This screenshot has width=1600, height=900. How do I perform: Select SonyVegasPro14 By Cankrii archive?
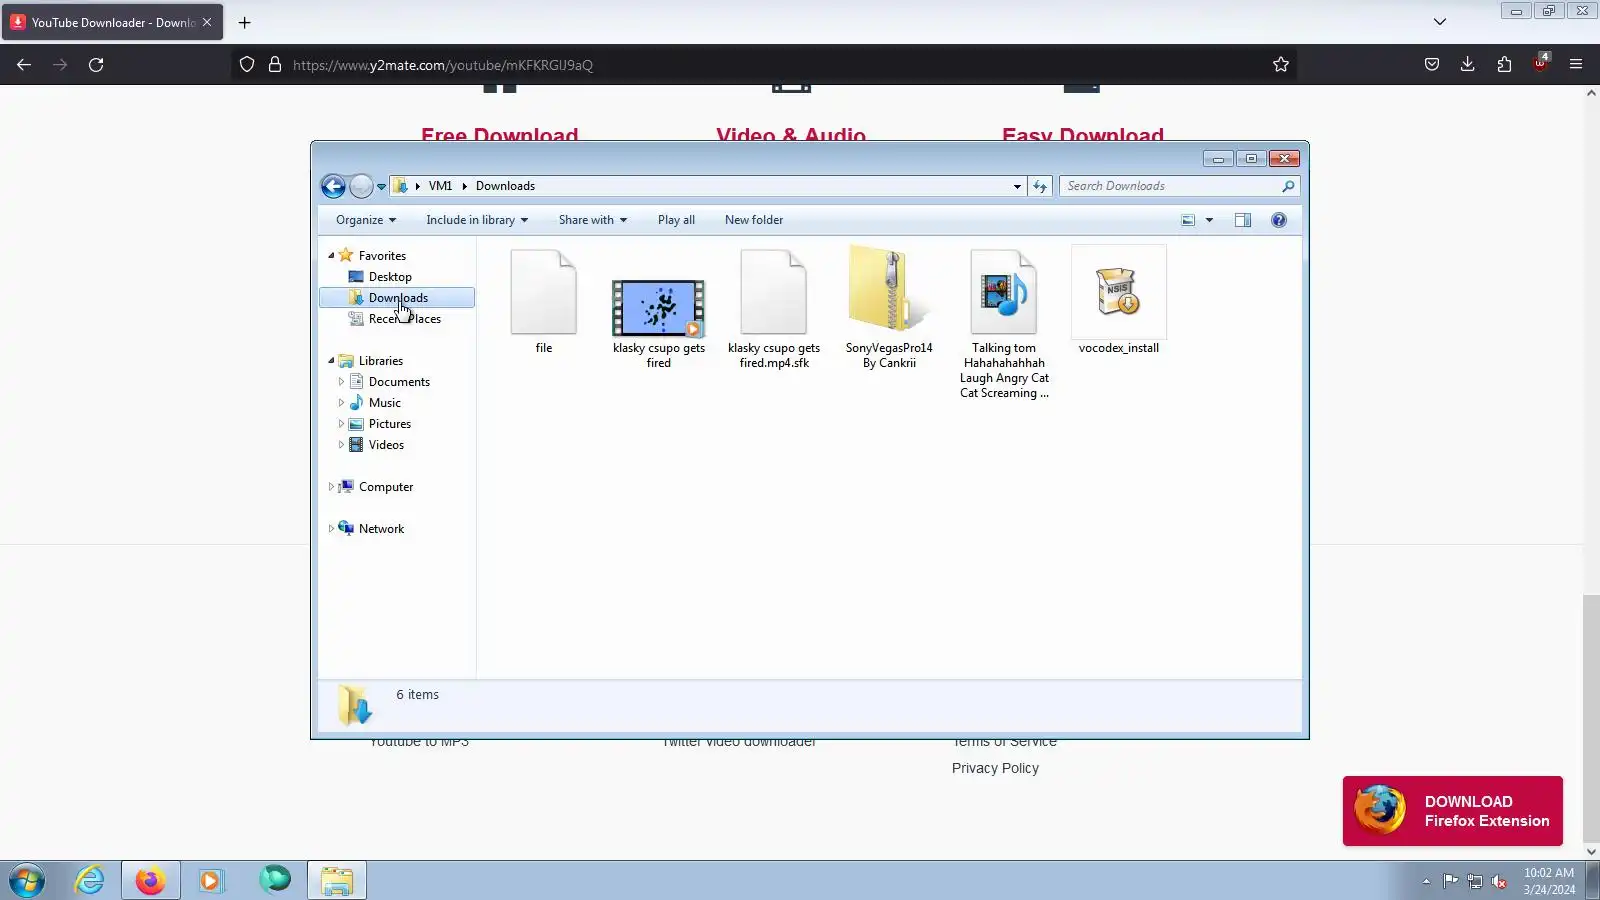point(889,308)
